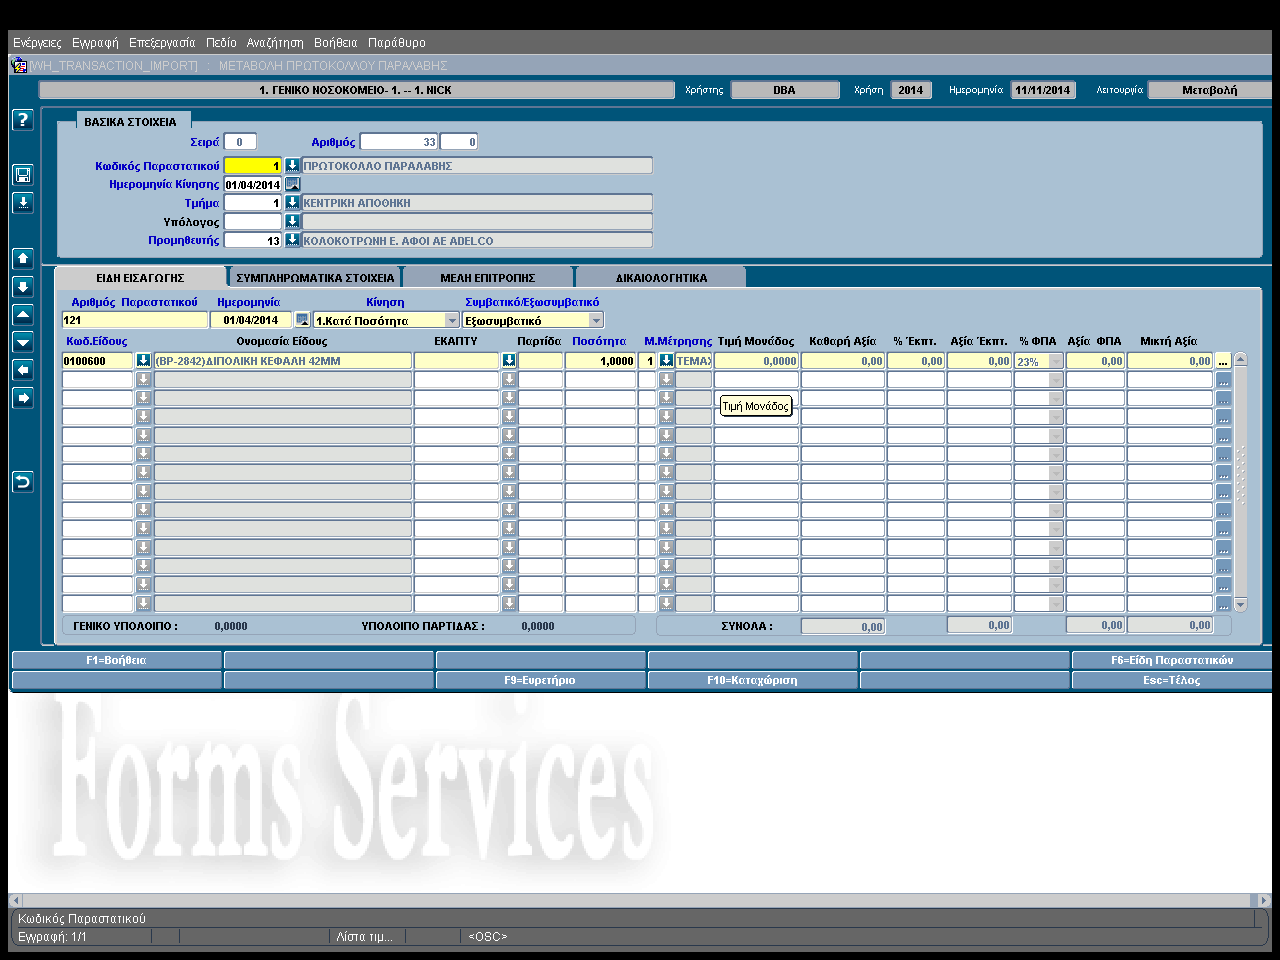Open the 23% ΦΠΑ dropdown
The image size is (1280, 960).
[x=1056, y=361]
